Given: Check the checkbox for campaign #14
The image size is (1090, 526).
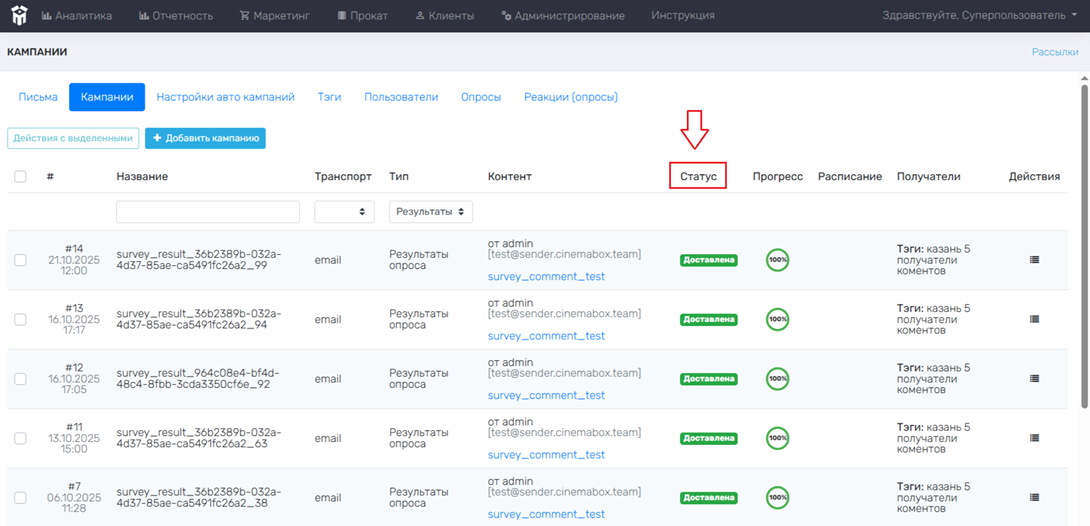Looking at the screenshot, I should 20,260.
